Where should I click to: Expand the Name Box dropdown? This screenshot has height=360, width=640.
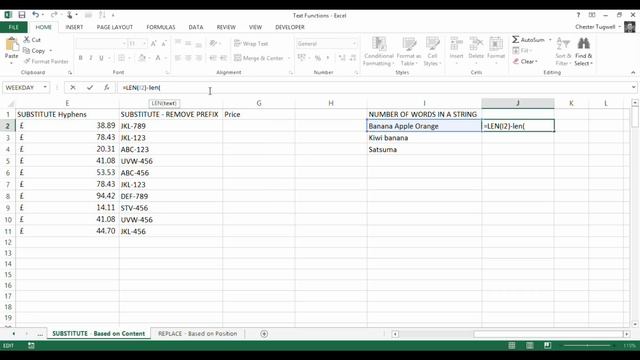coord(45,87)
